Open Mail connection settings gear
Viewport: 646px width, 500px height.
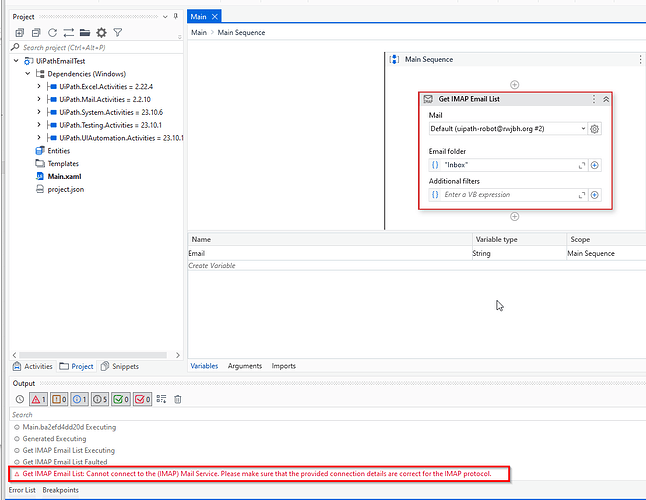coord(595,129)
